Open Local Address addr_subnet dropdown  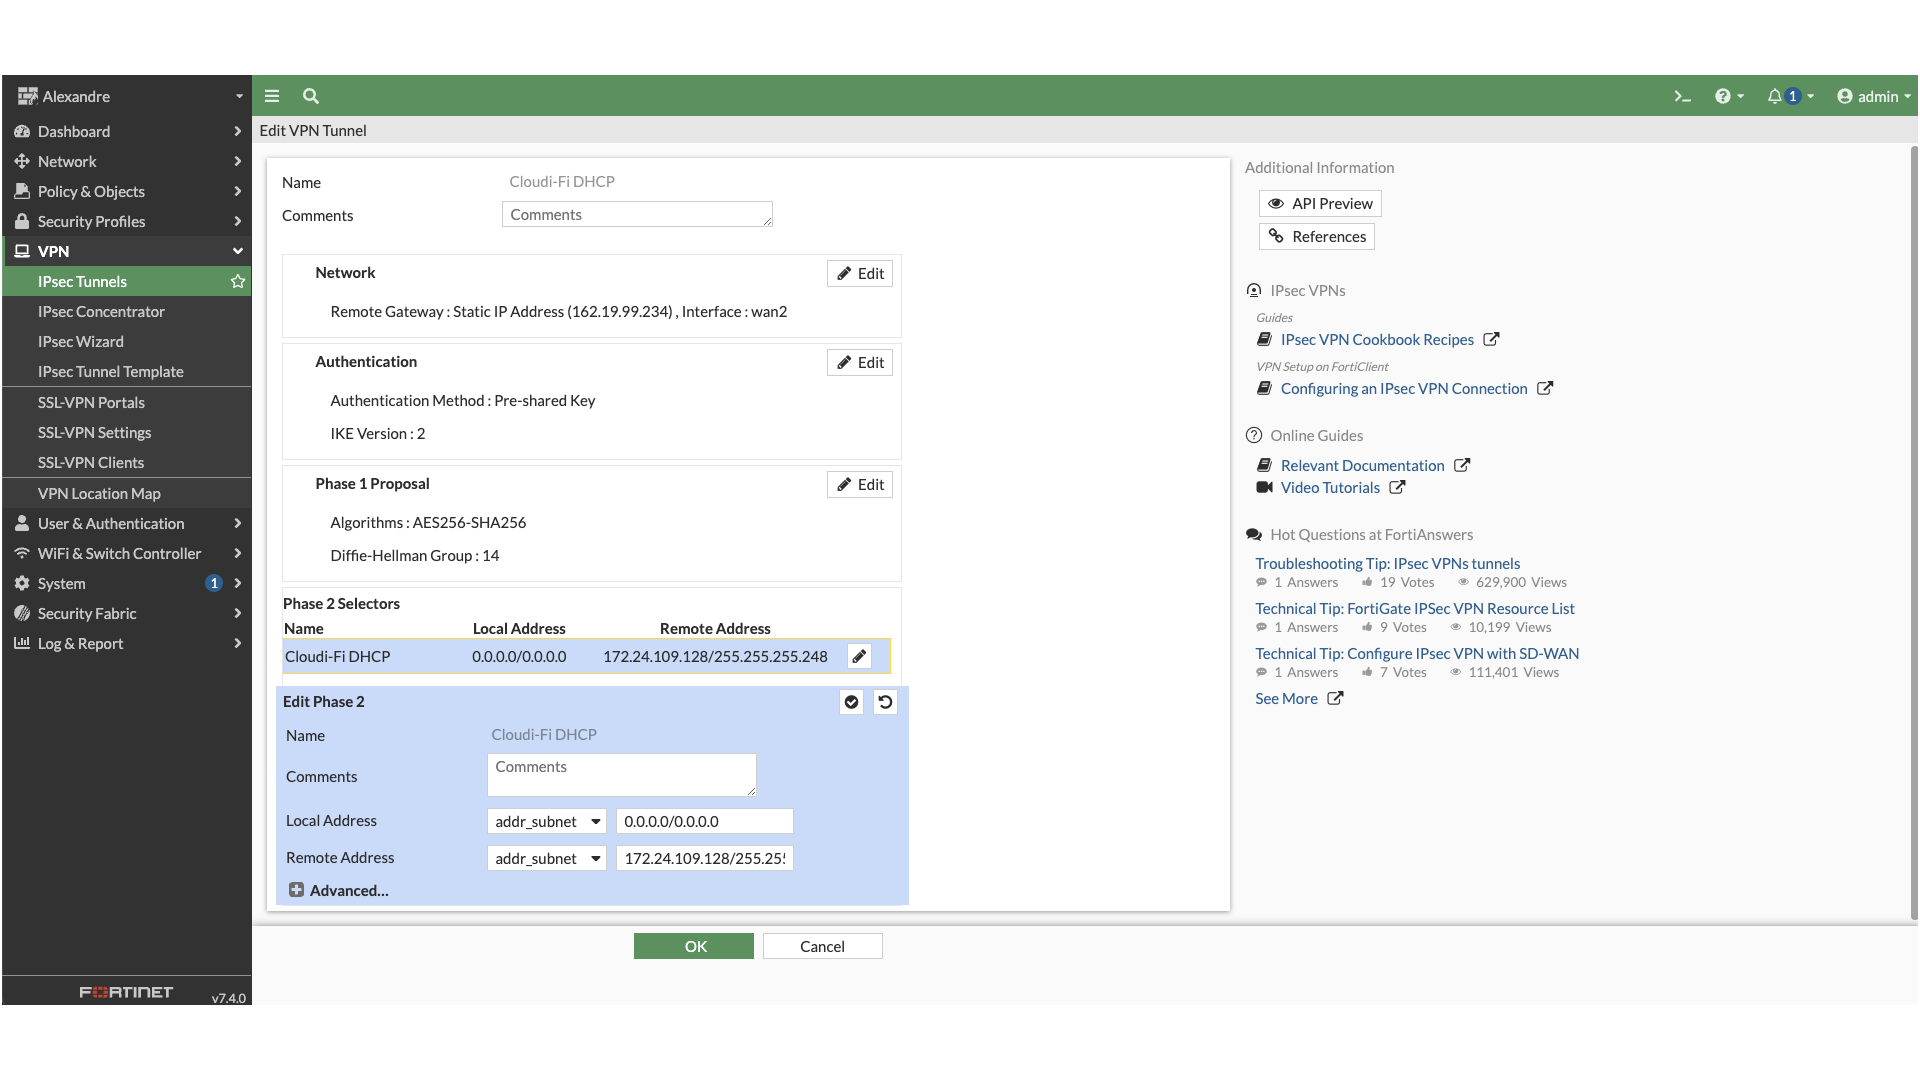tap(547, 821)
